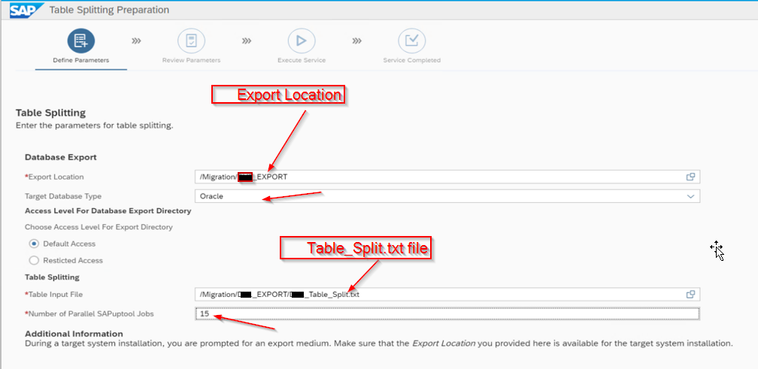Screen dimensions: 758x369
Task: Click Access Level For Database Export Directory heading
Action: [x=108, y=211]
